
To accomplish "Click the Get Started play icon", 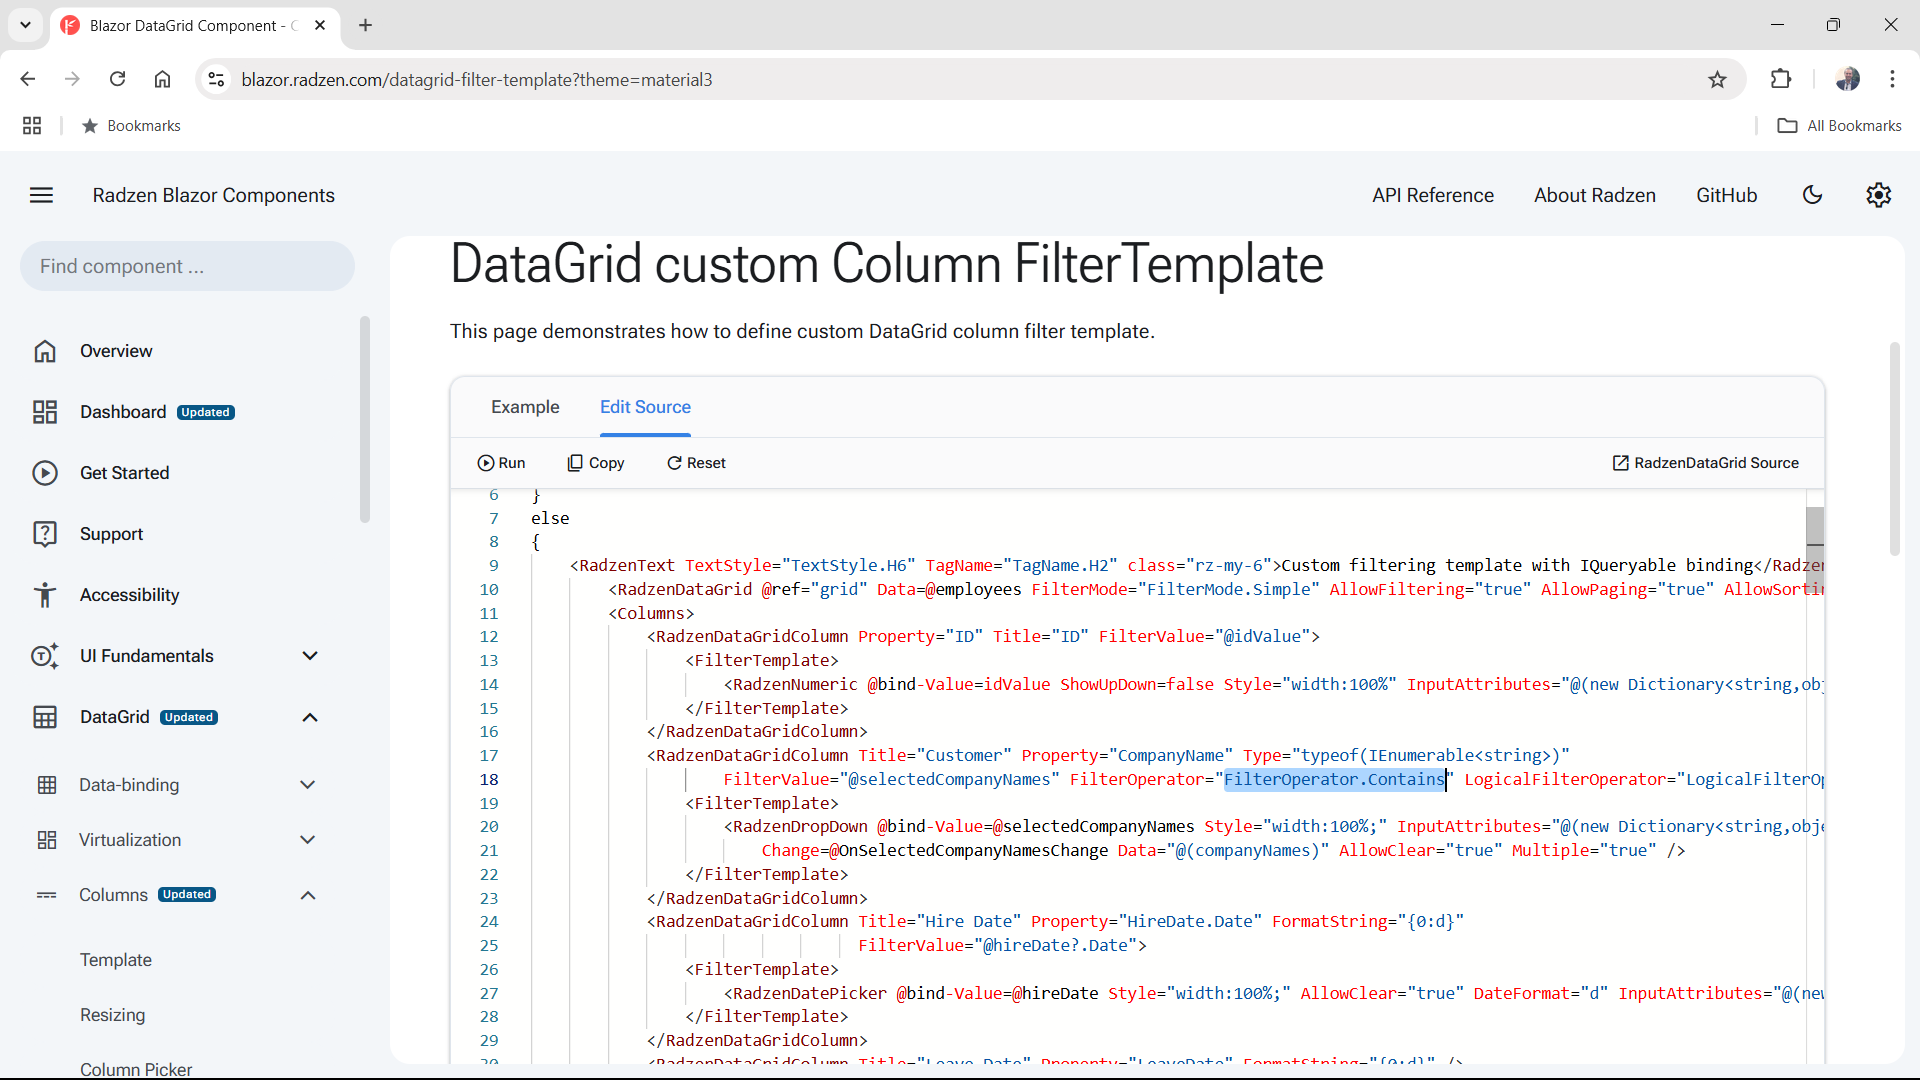I will tap(45, 472).
